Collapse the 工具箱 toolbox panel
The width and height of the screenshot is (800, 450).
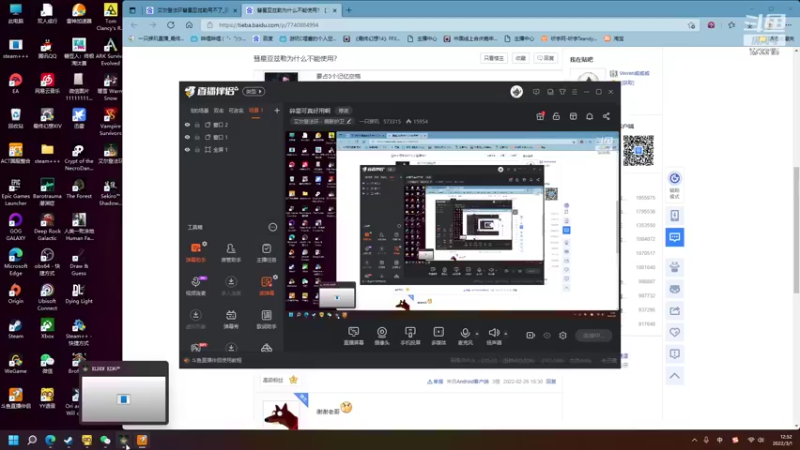(x=272, y=227)
